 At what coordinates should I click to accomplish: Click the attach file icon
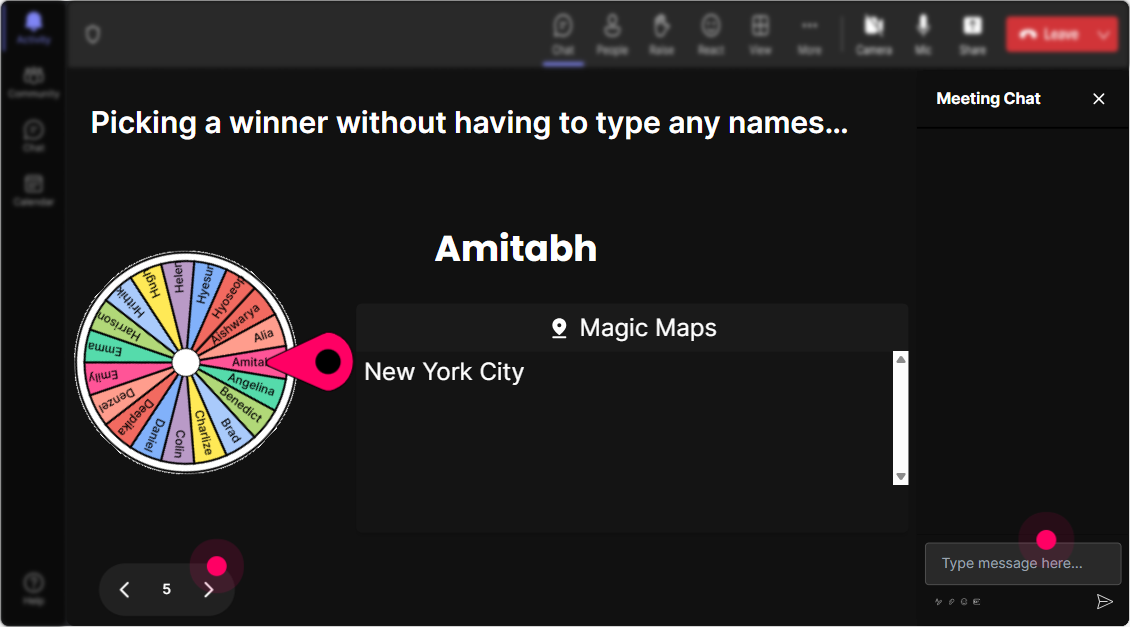(951, 602)
